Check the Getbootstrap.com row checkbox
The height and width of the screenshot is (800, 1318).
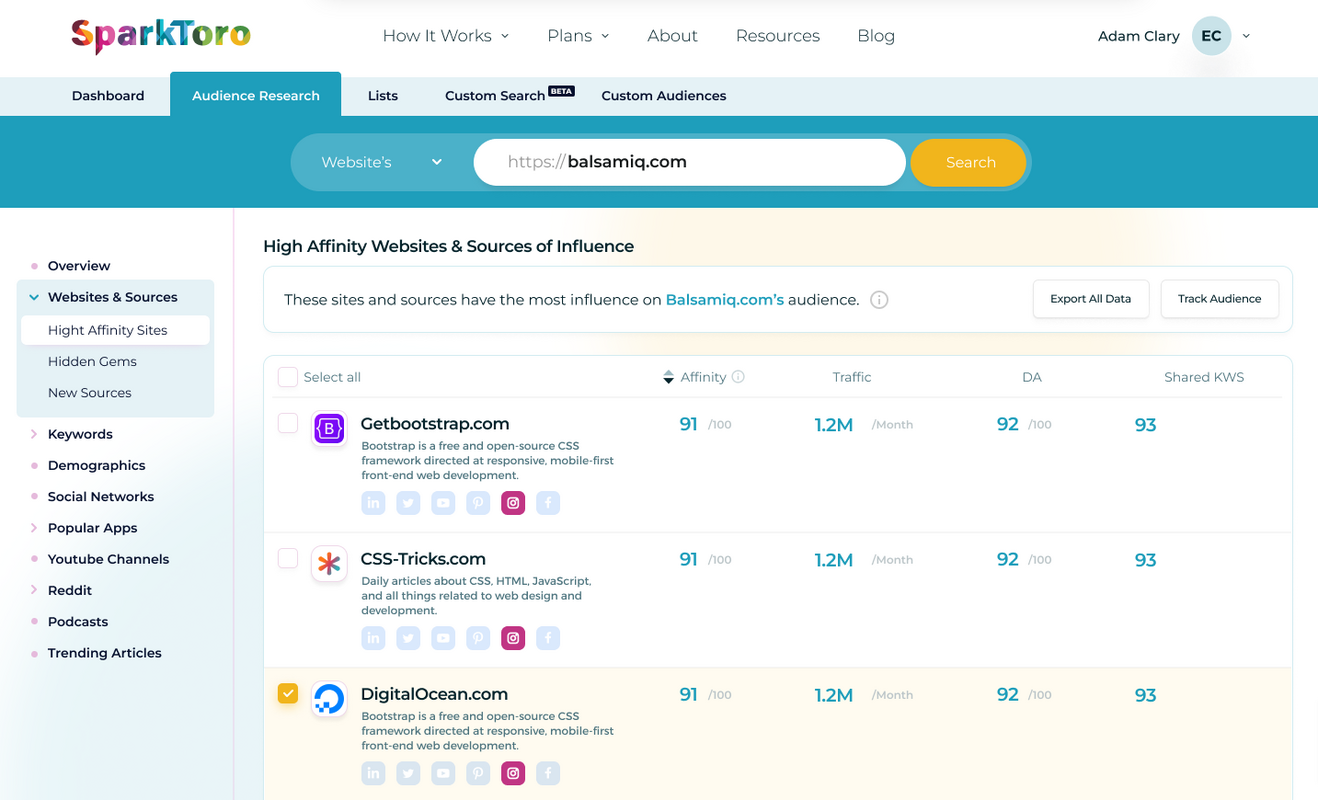[x=288, y=423]
